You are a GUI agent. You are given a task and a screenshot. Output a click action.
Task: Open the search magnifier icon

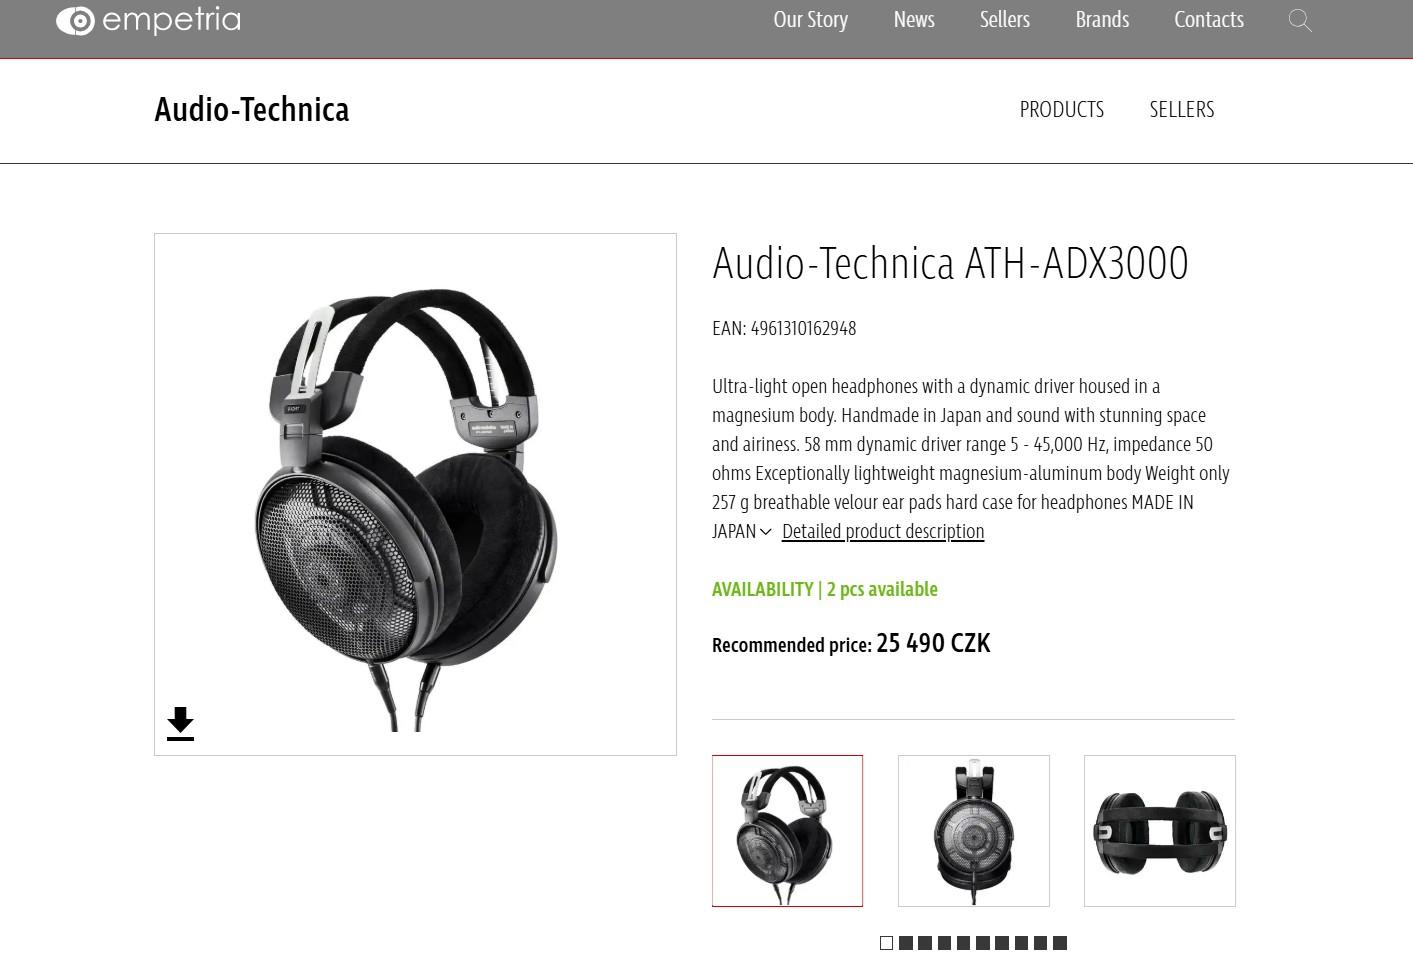(1300, 20)
